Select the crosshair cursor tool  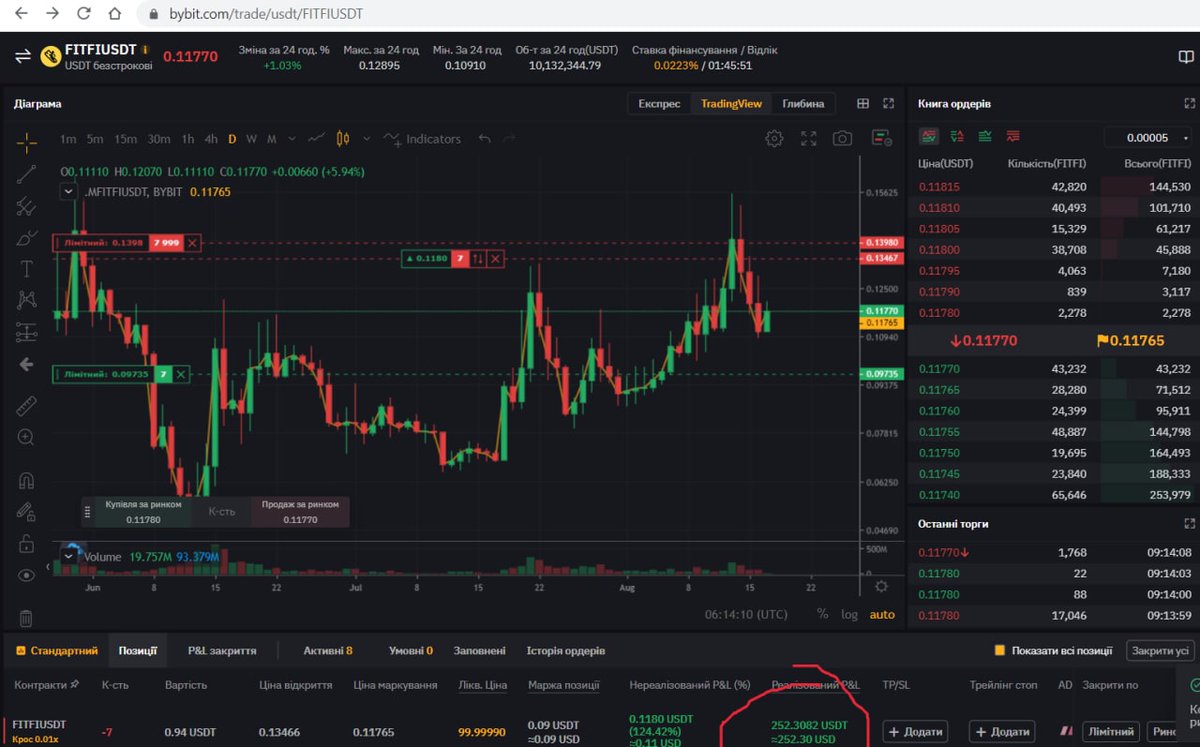coord(26,141)
